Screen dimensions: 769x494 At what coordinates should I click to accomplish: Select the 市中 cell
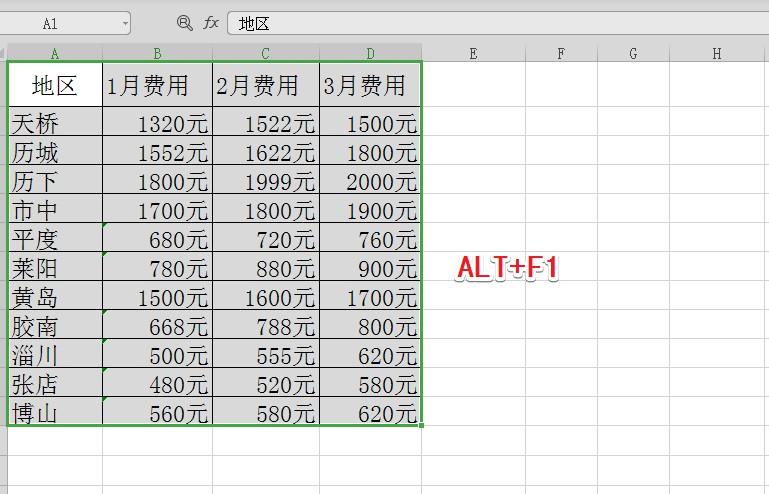point(55,208)
